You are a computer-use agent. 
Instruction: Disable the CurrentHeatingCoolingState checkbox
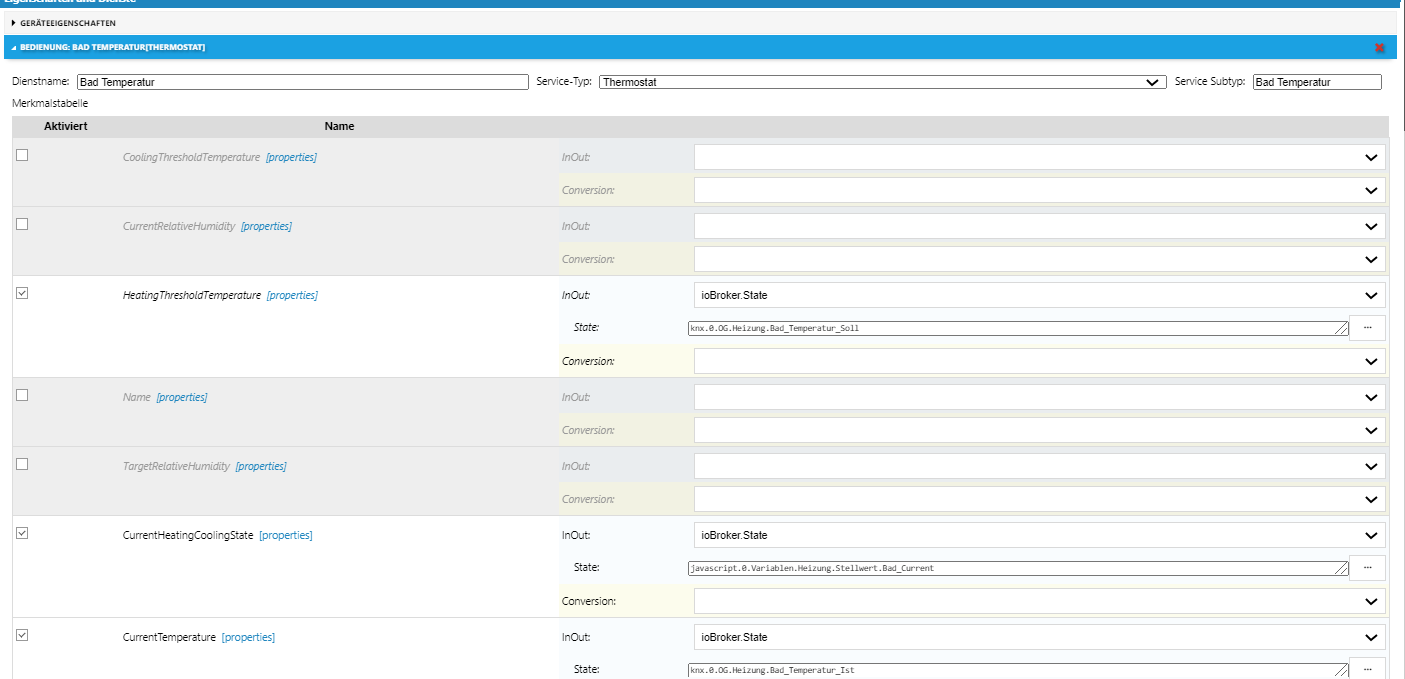pyautogui.click(x=22, y=533)
